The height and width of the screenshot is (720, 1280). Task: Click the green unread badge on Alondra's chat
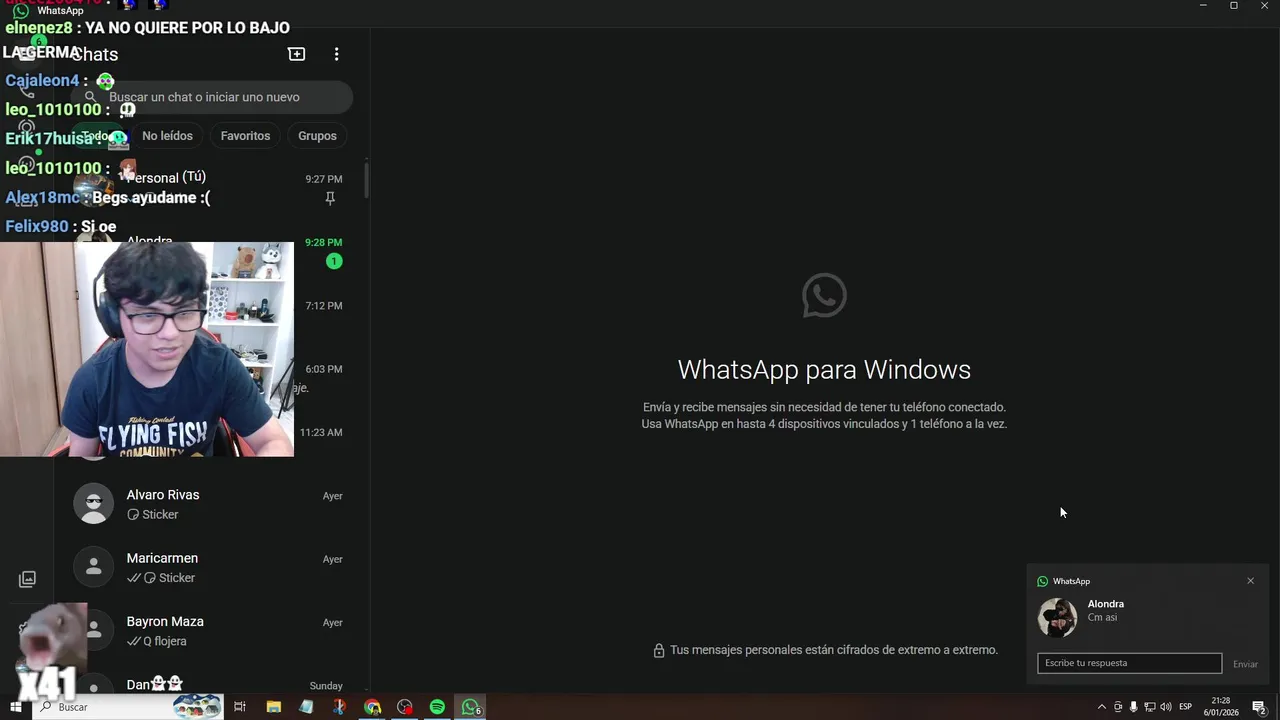pyautogui.click(x=334, y=261)
